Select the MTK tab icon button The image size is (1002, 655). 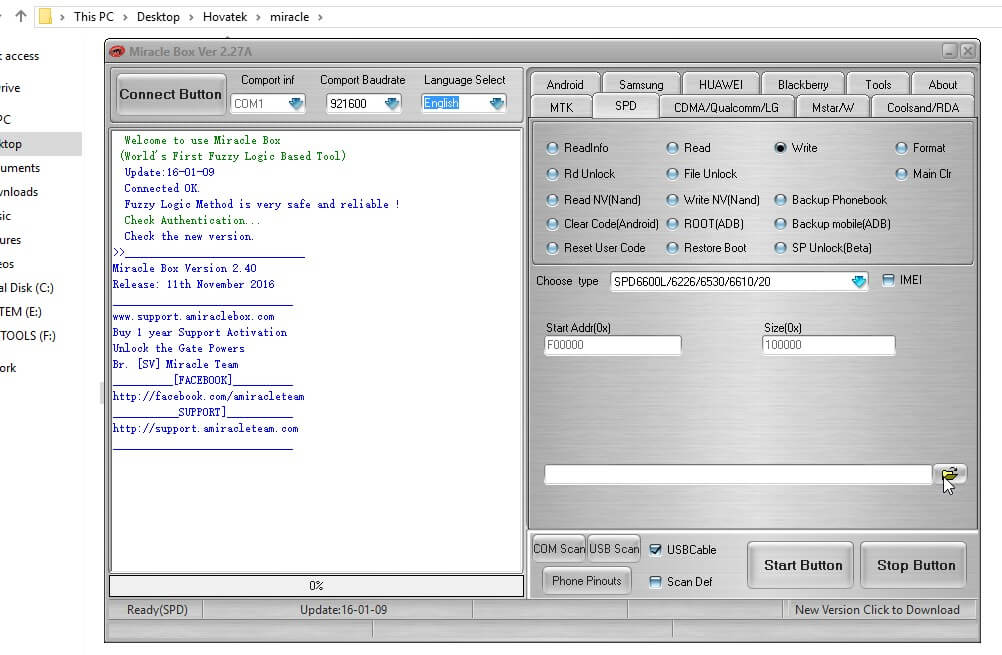click(563, 106)
